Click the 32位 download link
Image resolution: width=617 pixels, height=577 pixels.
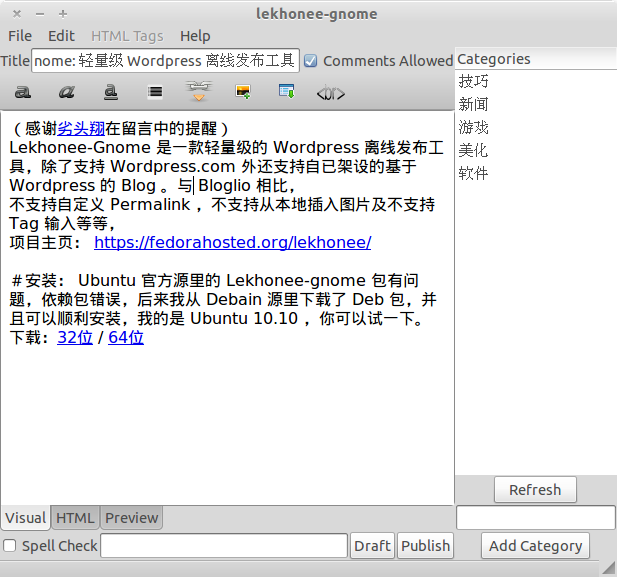click(75, 337)
